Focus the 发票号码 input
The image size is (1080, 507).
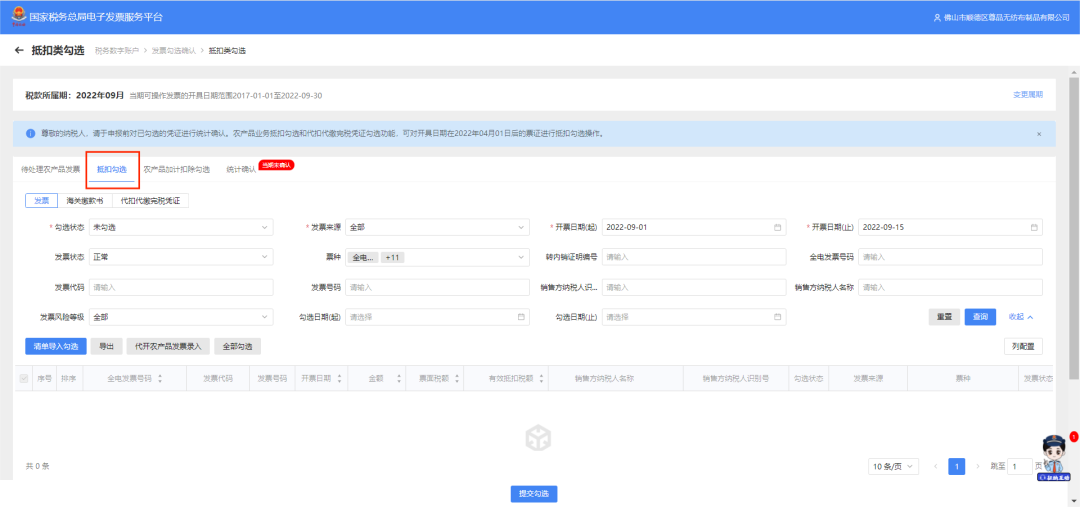(437, 287)
